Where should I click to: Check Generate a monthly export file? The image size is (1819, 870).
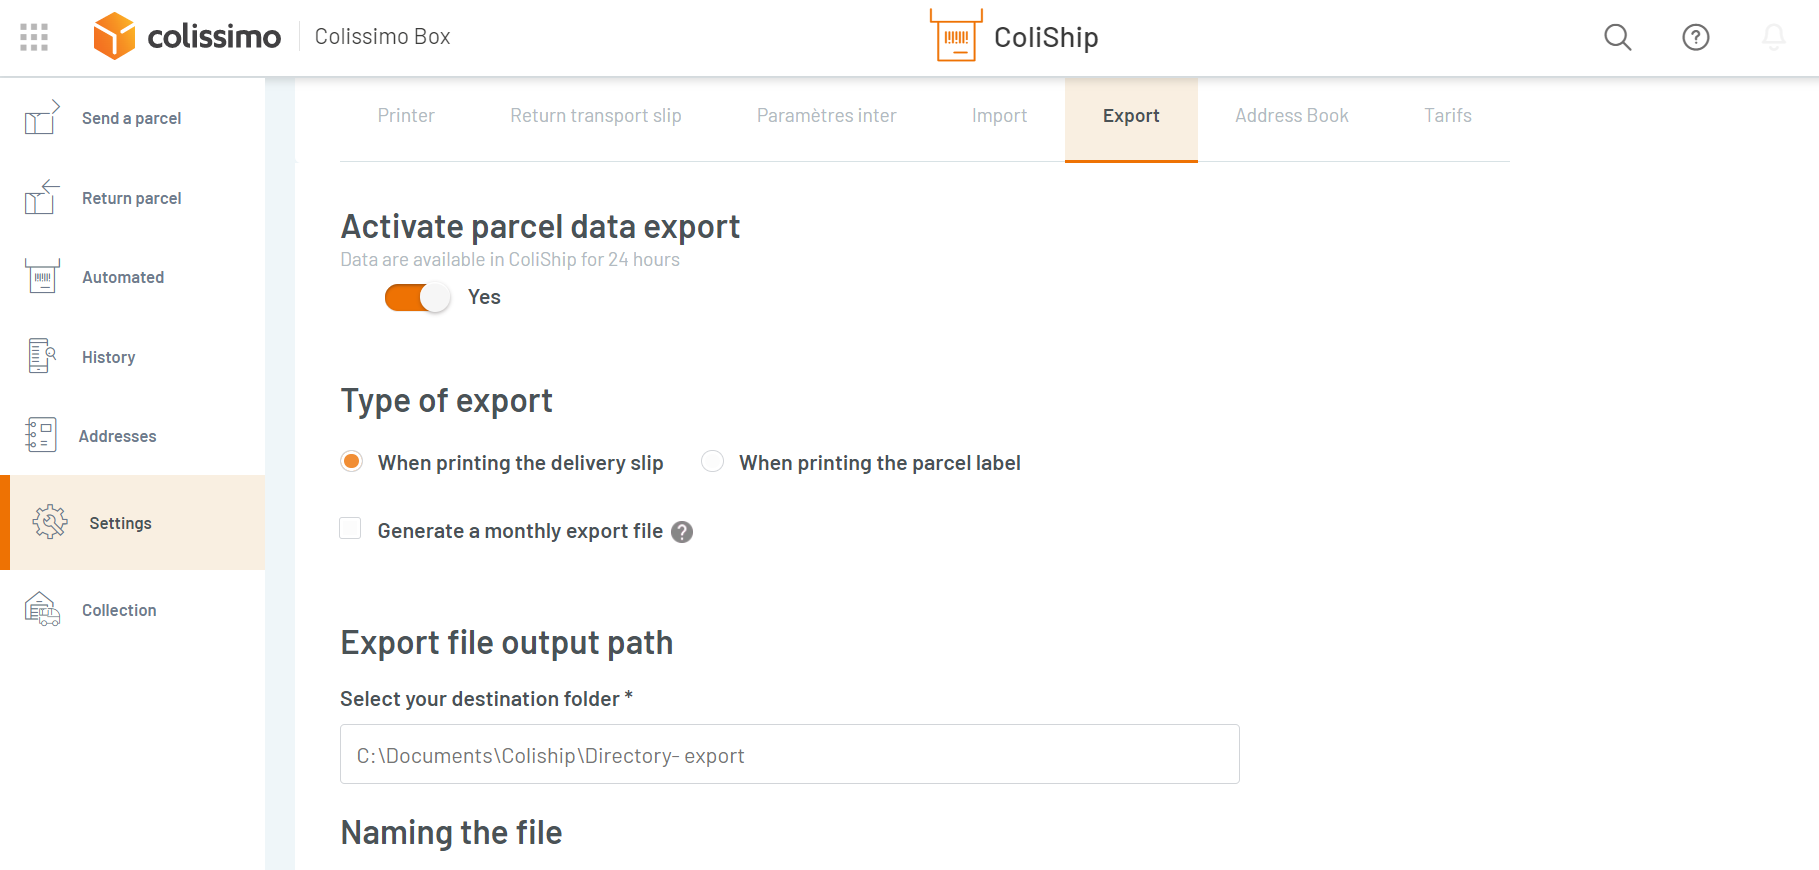coord(350,529)
